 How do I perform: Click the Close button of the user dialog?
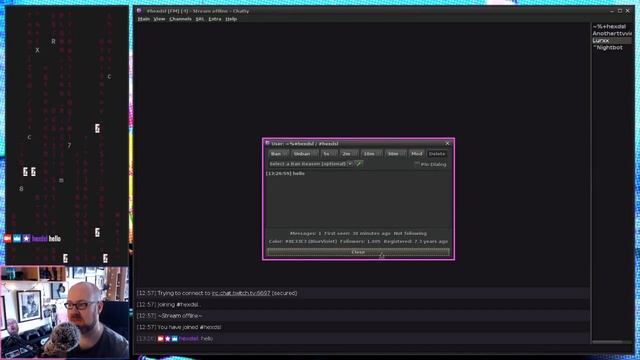(x=358, y=252)
